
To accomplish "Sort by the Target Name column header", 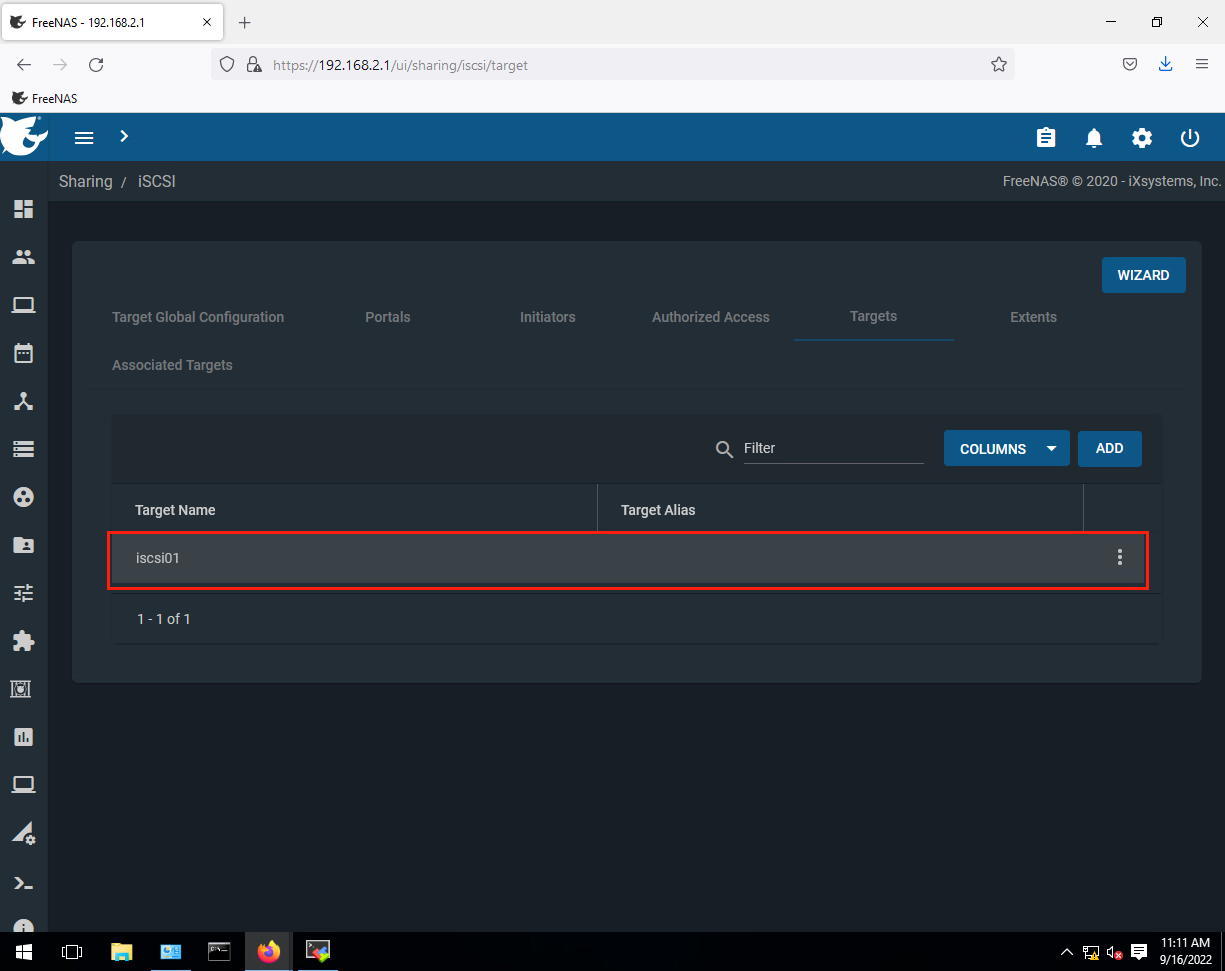I will [175, 510].
